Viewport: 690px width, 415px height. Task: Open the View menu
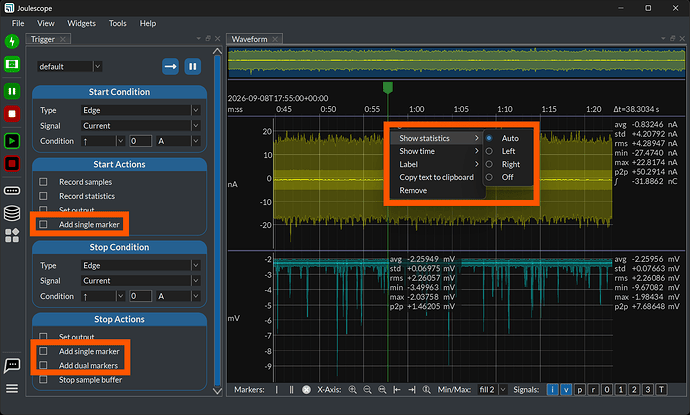(x=46, y=23)
